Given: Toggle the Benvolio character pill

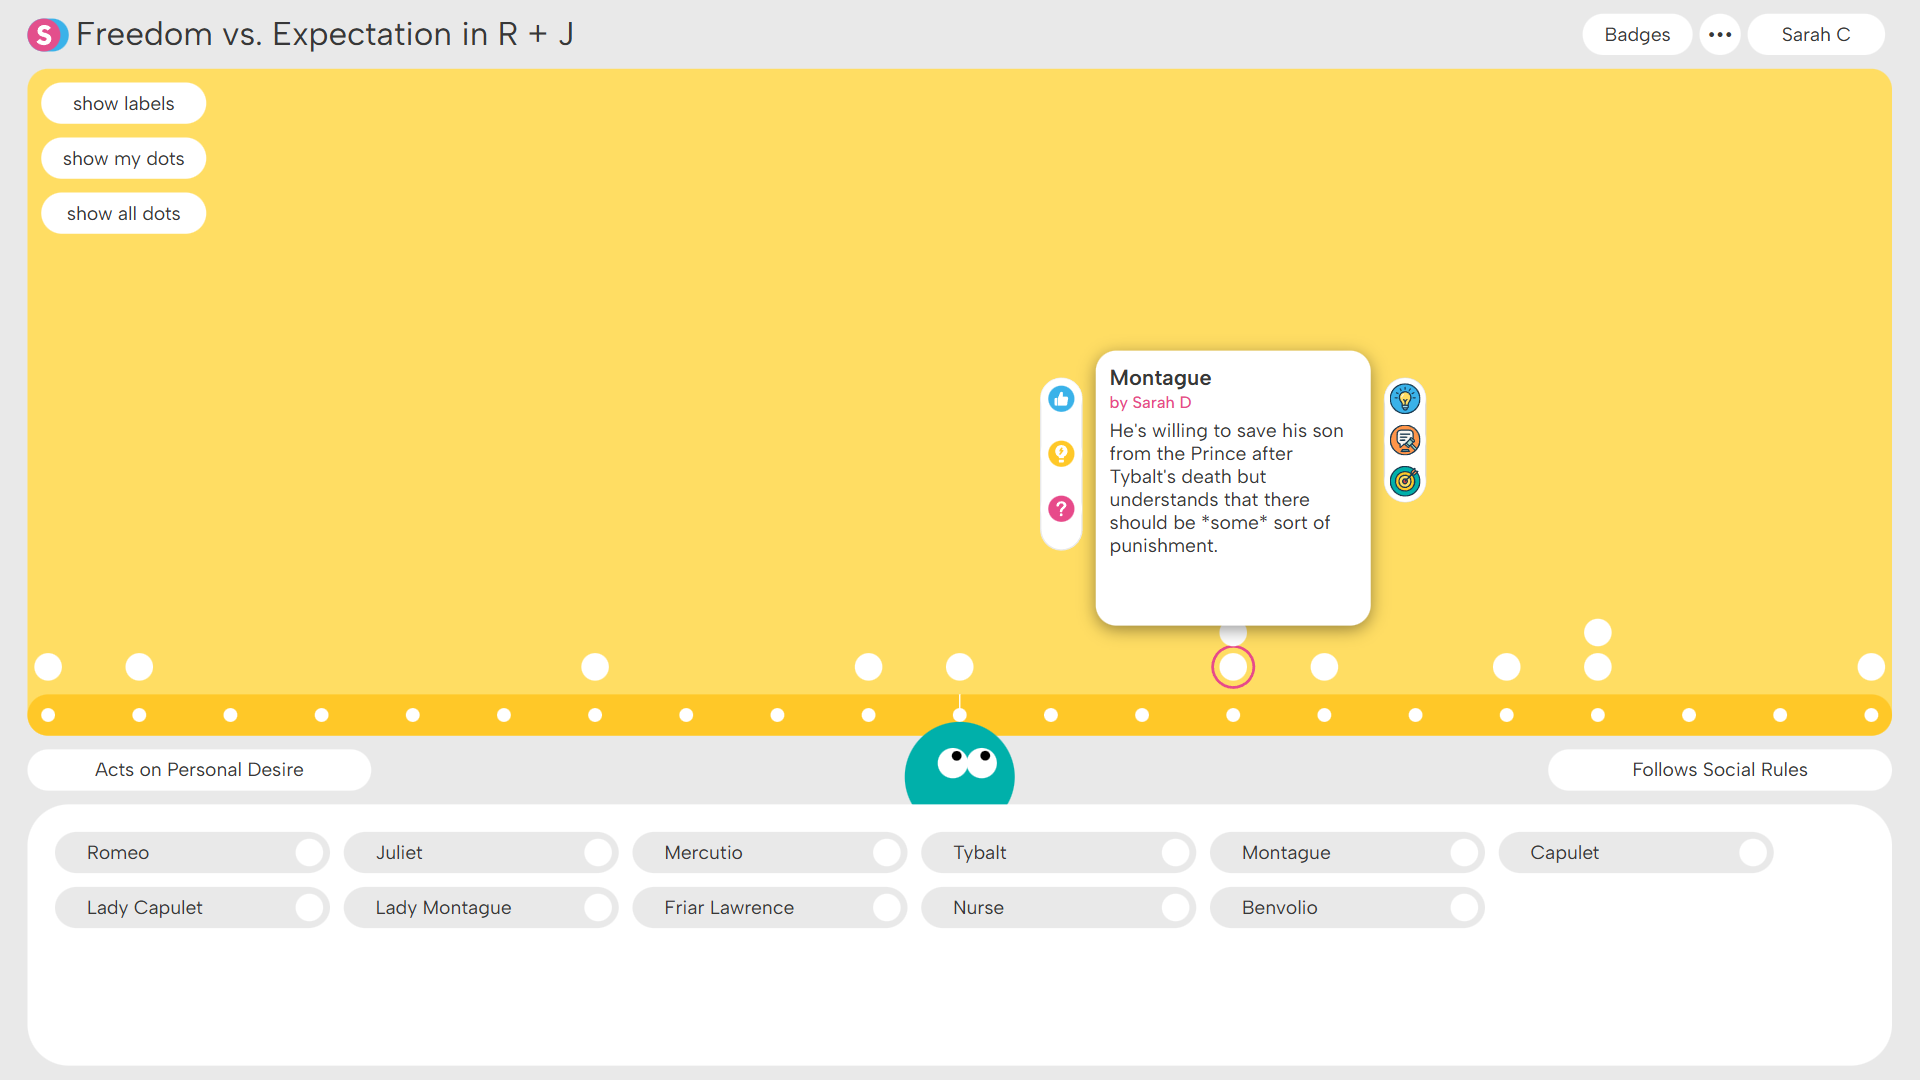Looking at the screenshot, I should pos(1347,907).
